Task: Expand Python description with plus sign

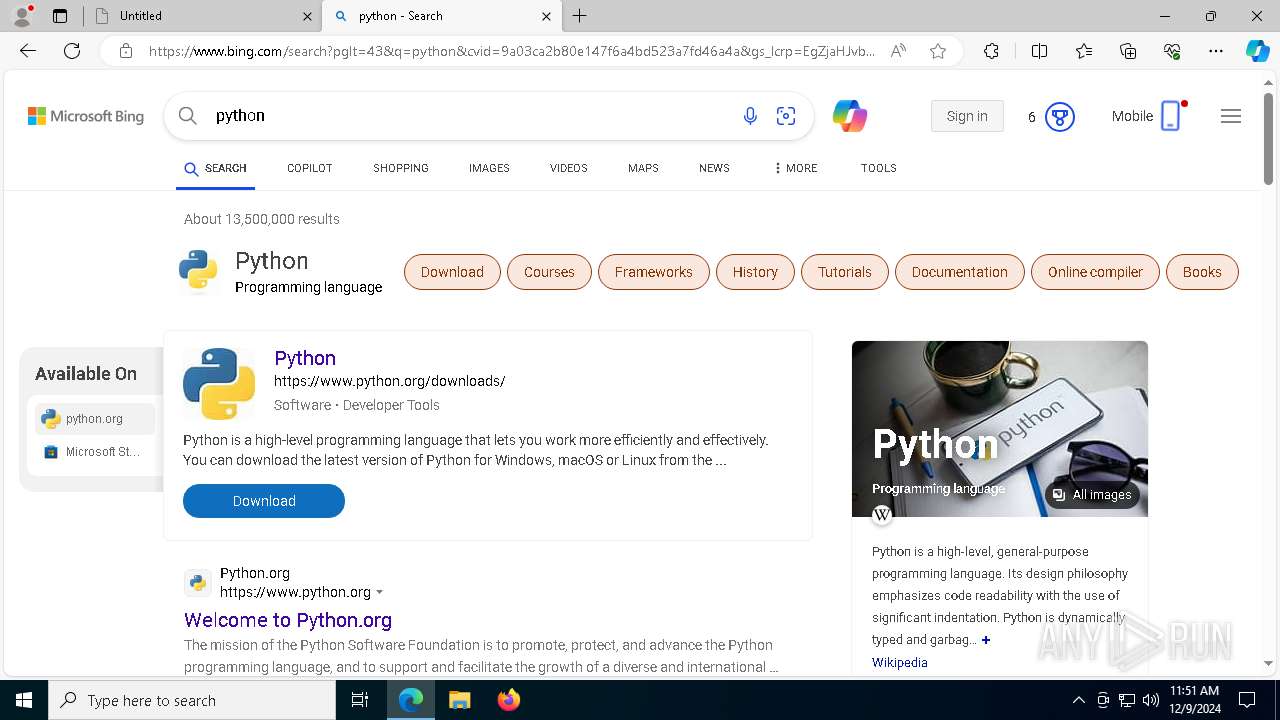Action: pyautogui.click(x=985, y=640)
